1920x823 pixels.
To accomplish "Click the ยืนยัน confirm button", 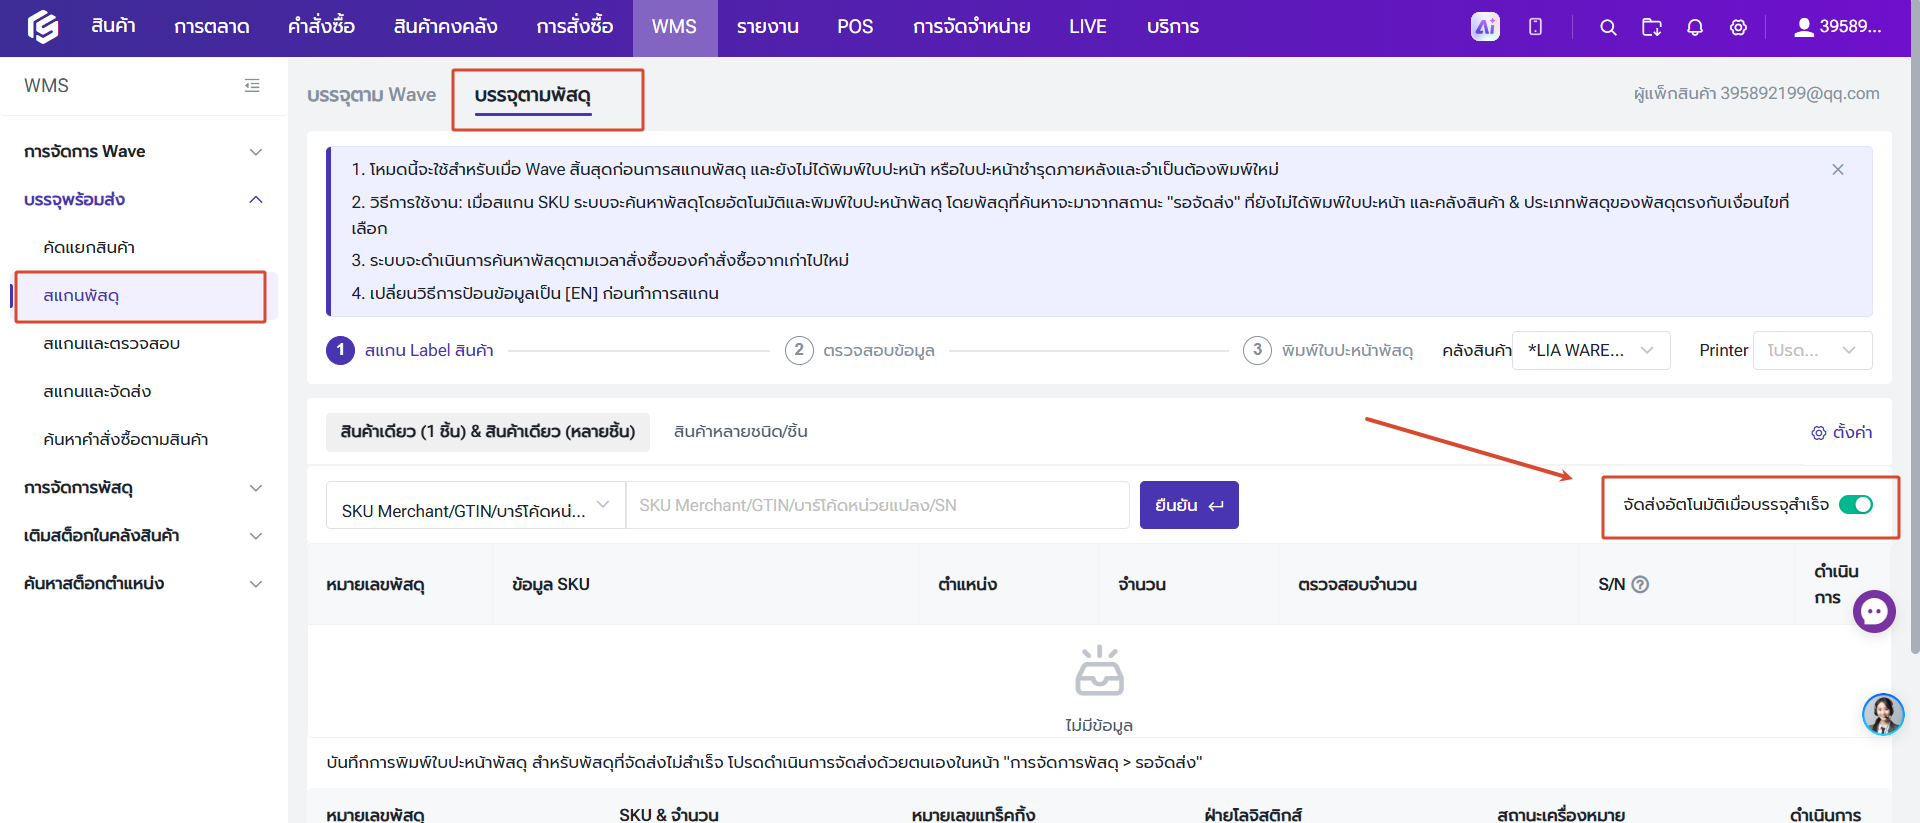I will point(1189,505).
